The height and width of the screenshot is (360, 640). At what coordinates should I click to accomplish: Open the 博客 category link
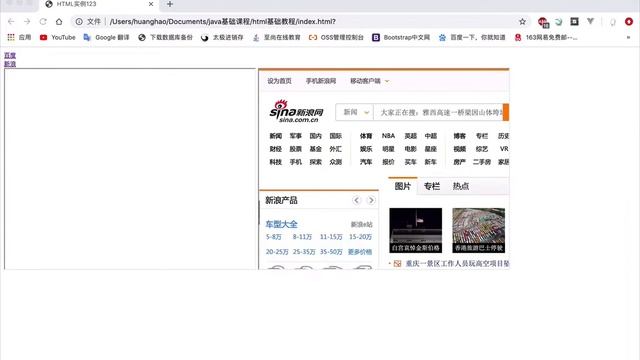460,136
